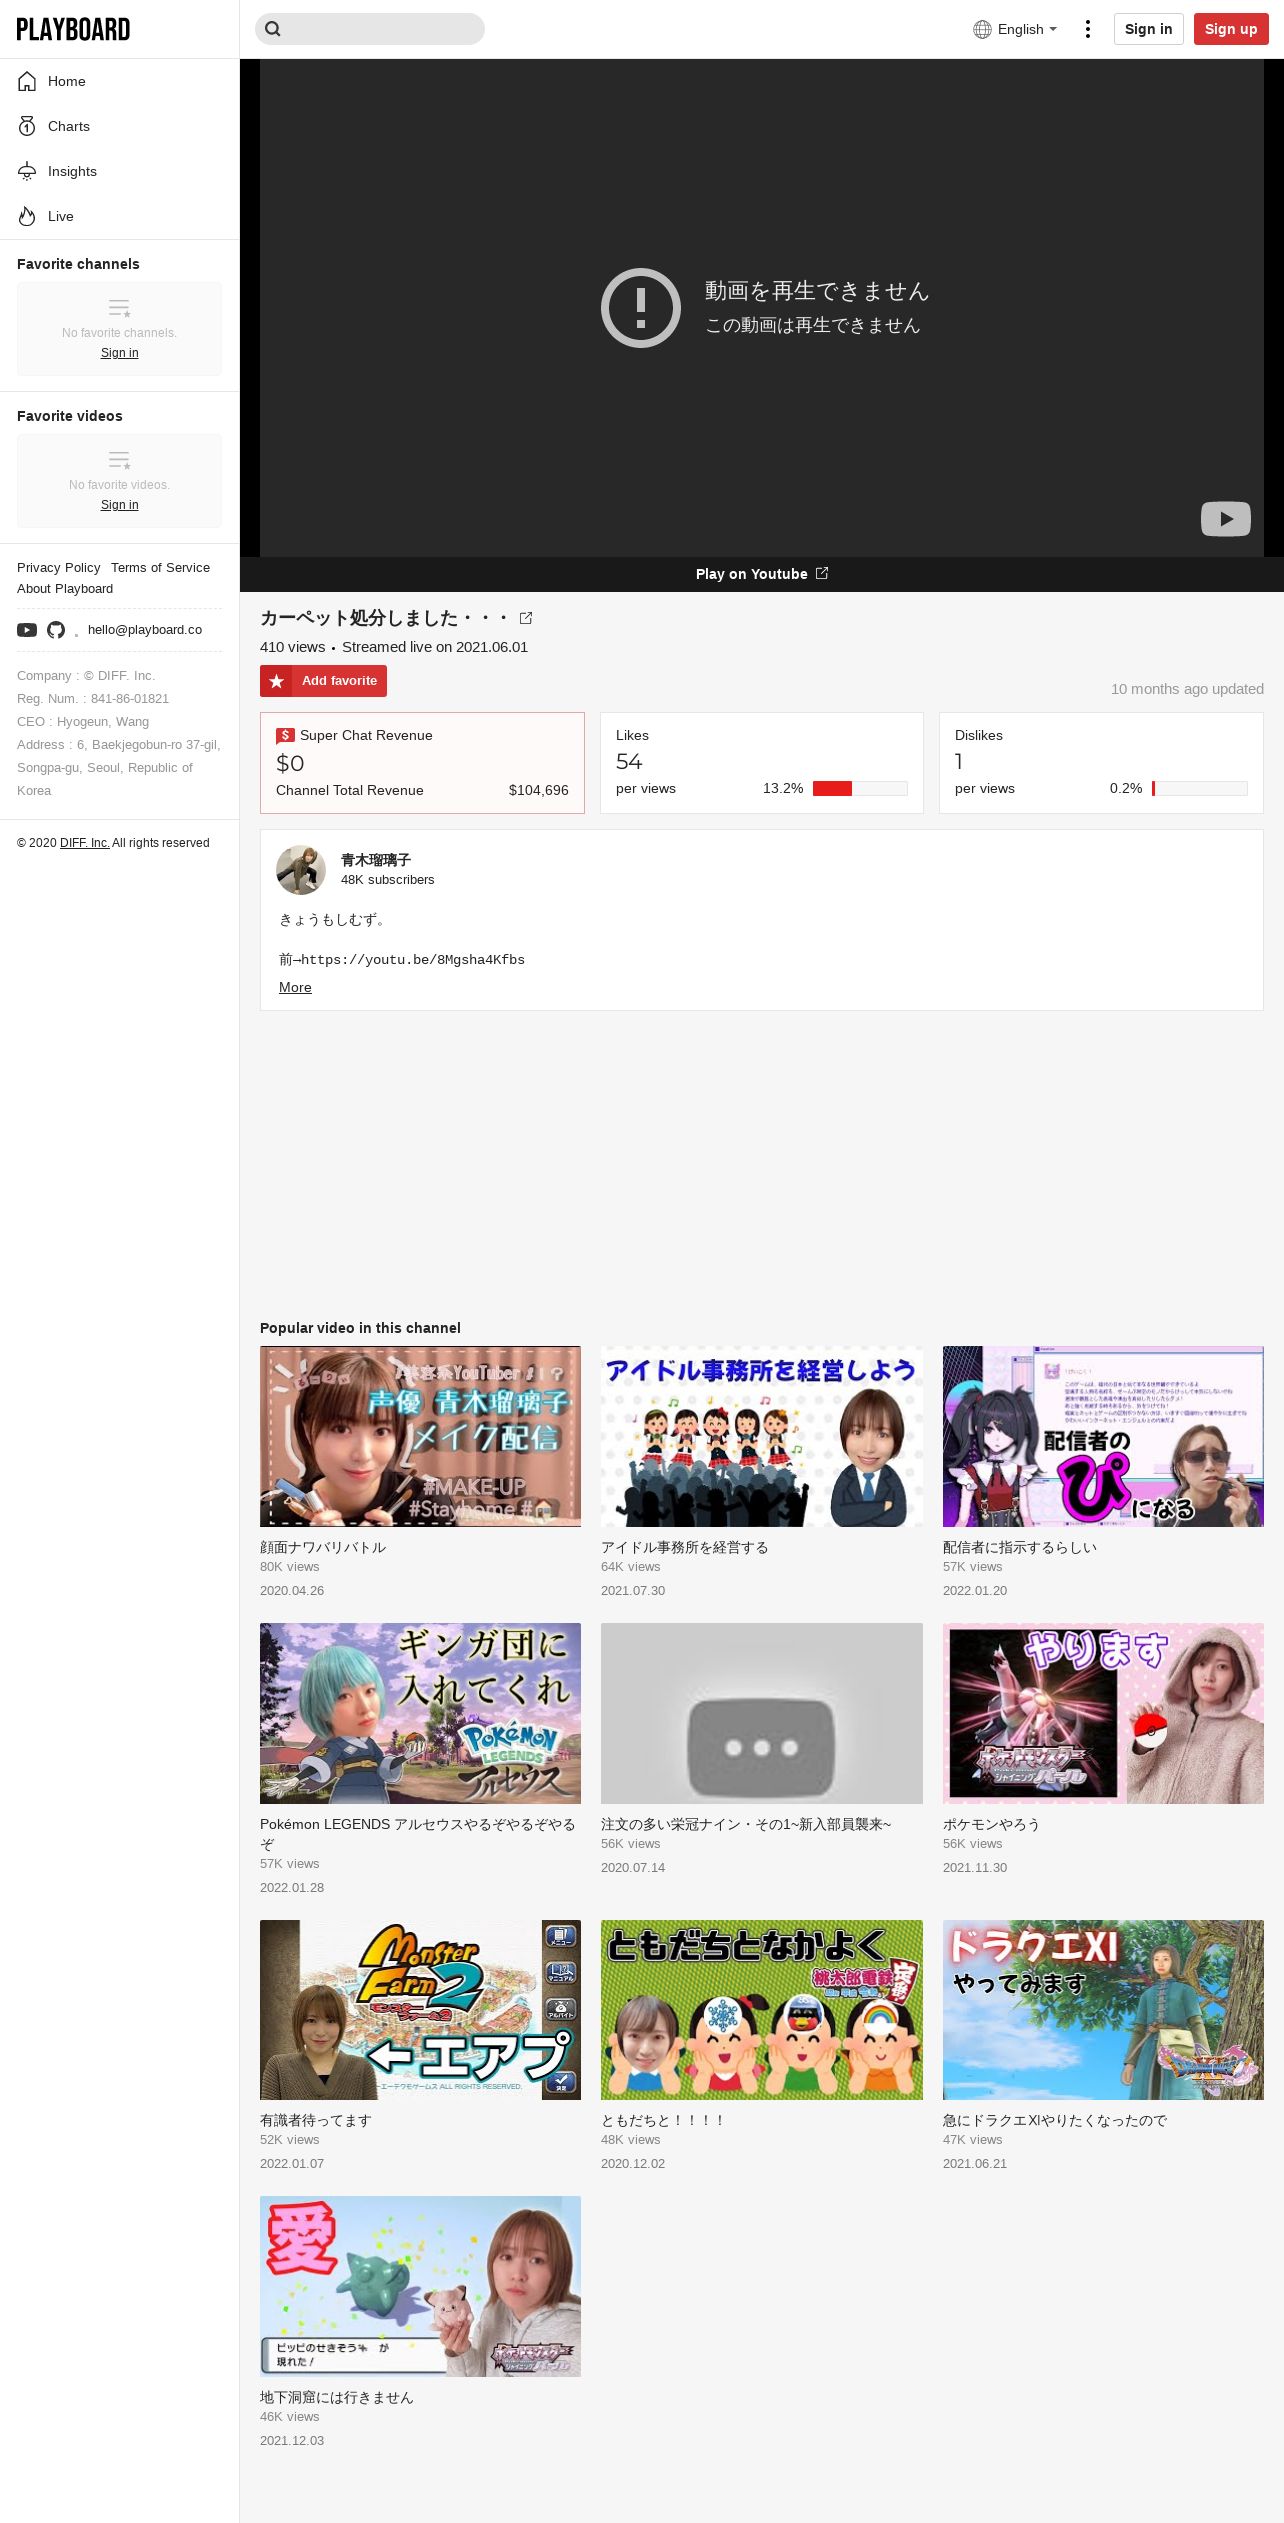Open the DIFF. Inc. copyright link
Image resolution: width=1284 pixels, height=2523 pixels.
coord(85,843)
